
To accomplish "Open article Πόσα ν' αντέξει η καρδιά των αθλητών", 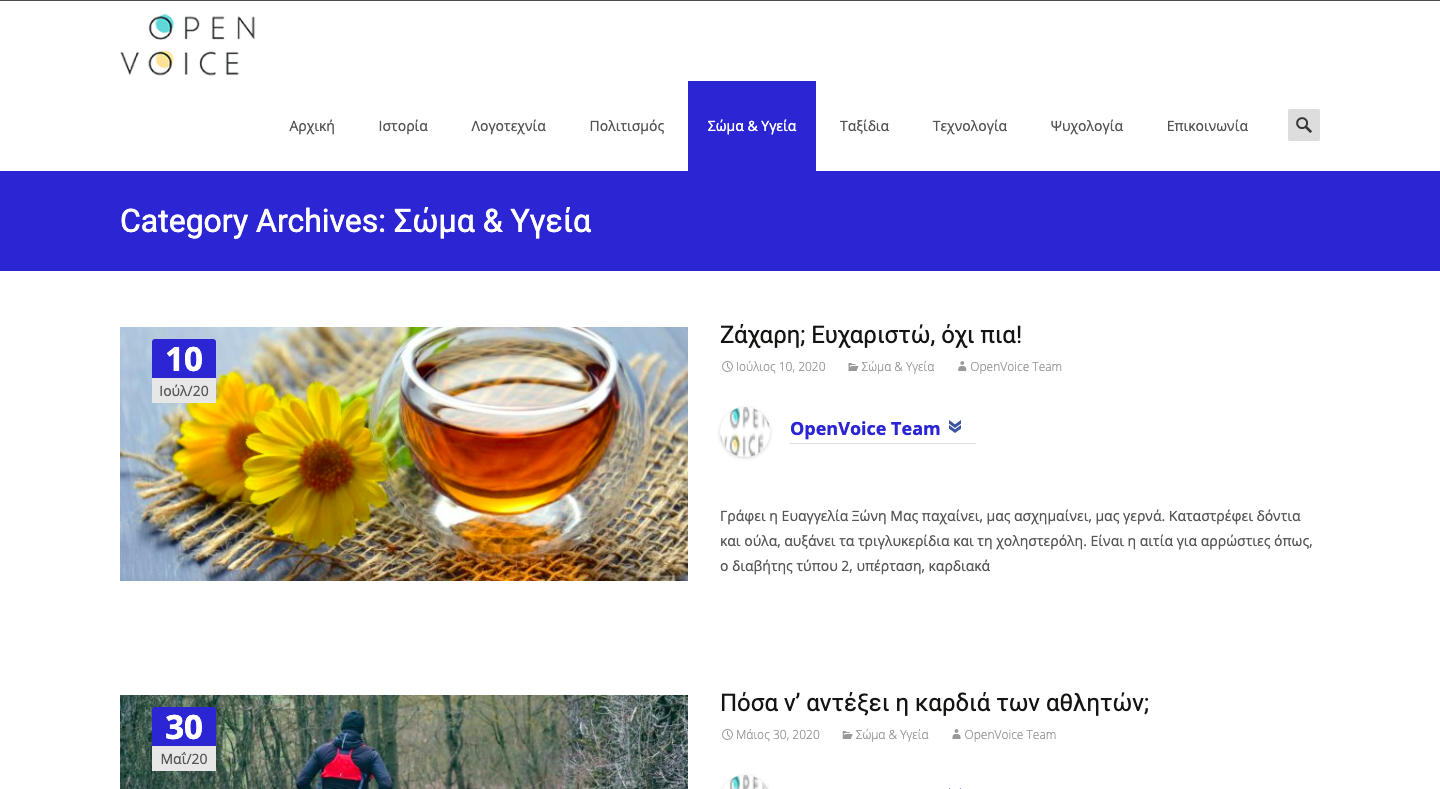I will pos(934,703).
